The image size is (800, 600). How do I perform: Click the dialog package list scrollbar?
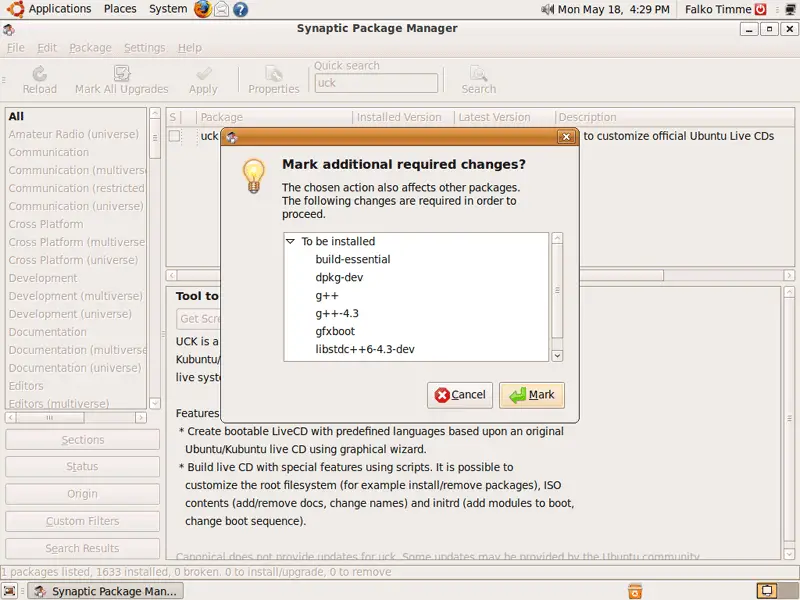(x=557, y=291)
